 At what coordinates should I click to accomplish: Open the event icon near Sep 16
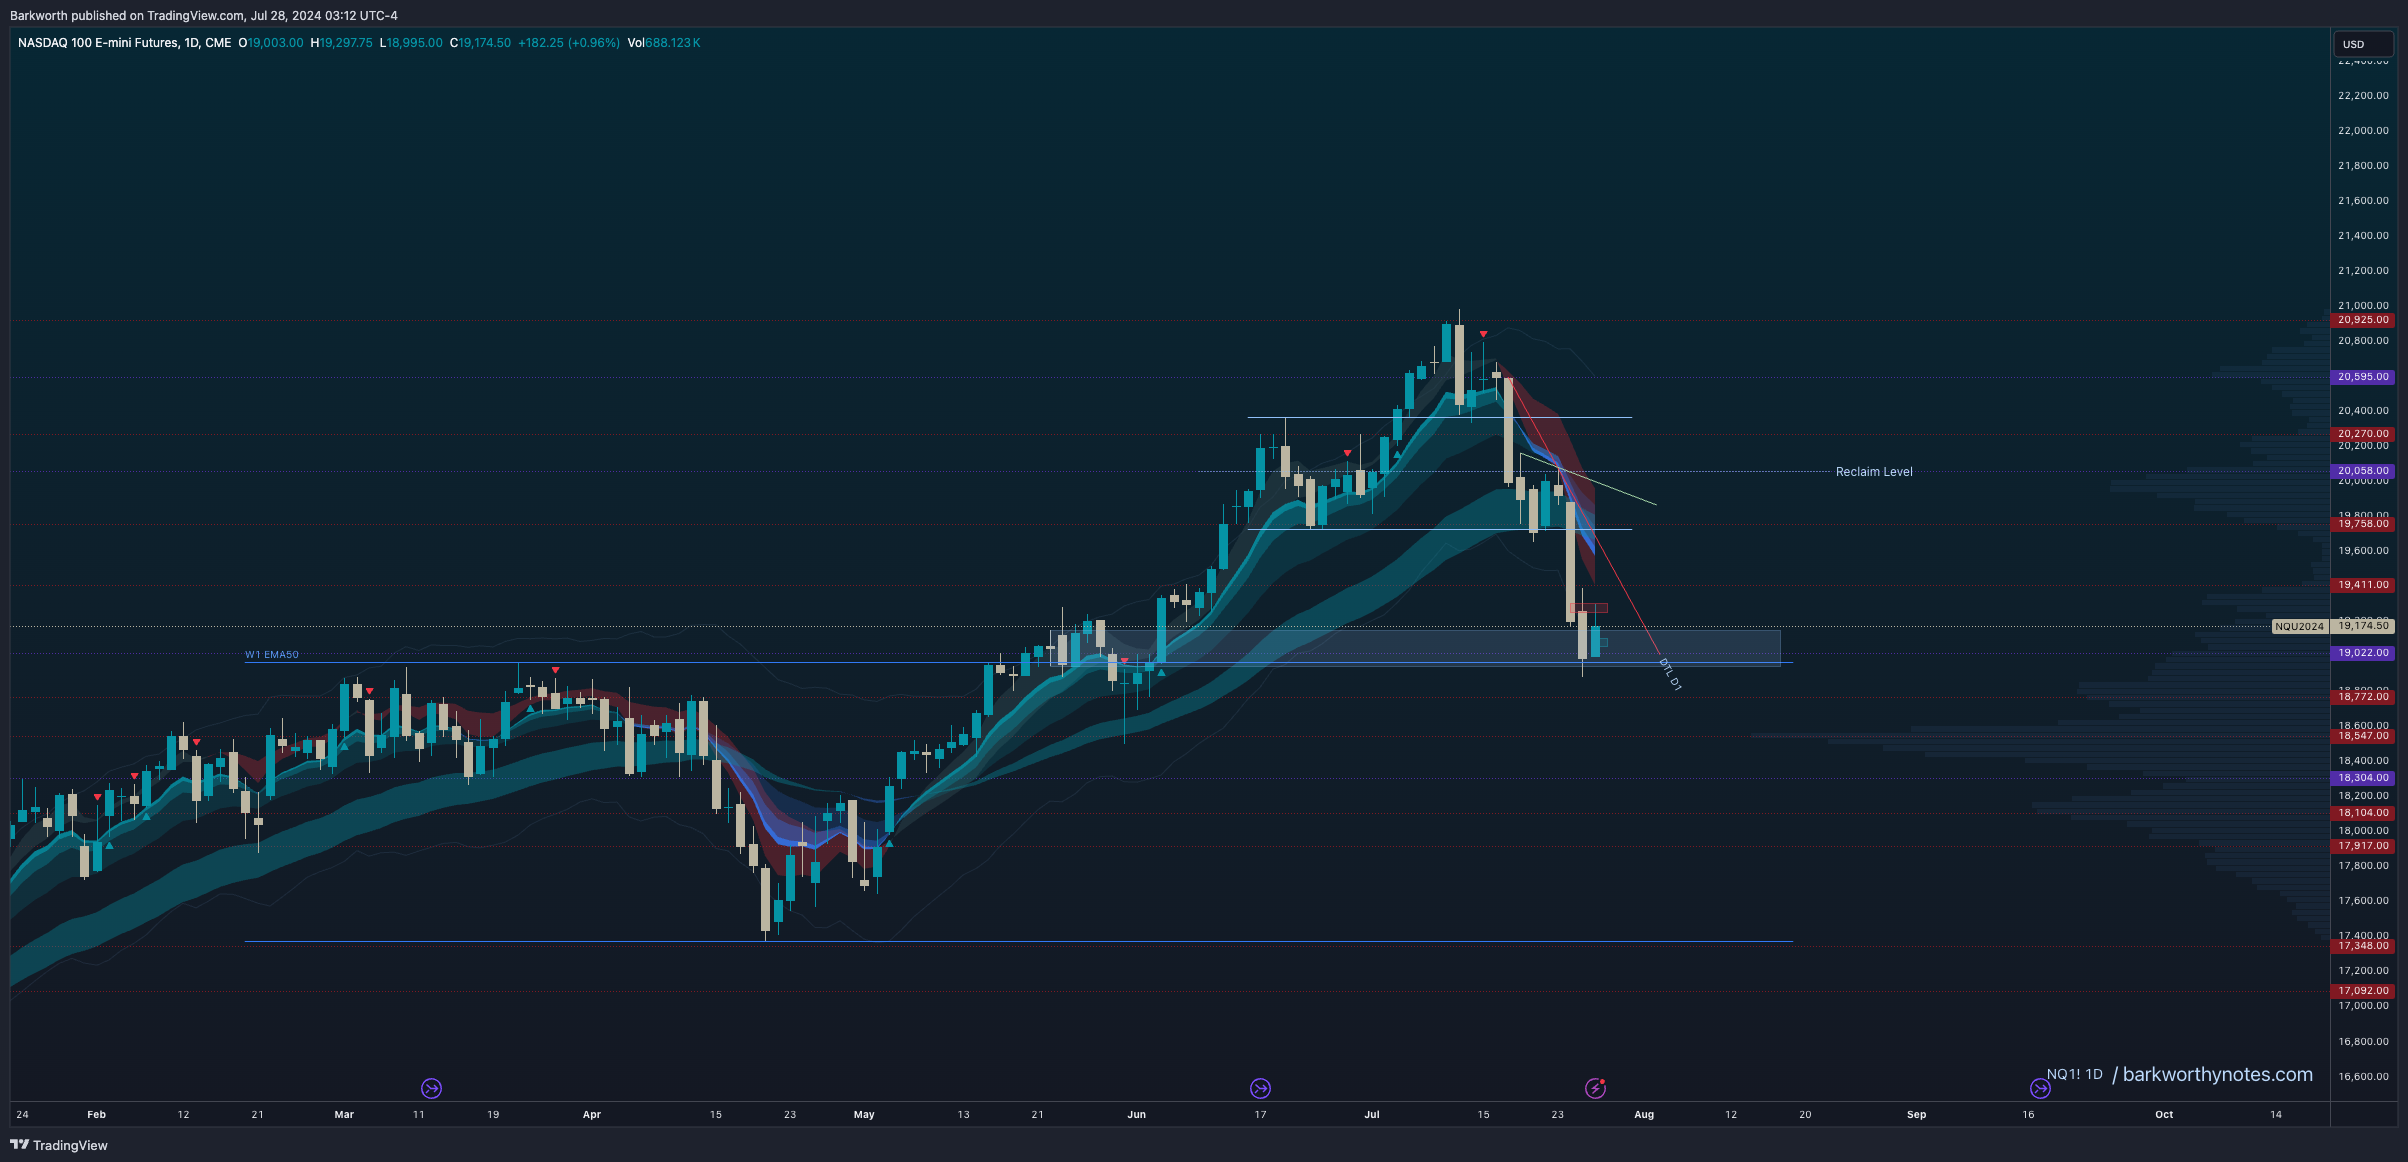click(x=2040, y=1088)
